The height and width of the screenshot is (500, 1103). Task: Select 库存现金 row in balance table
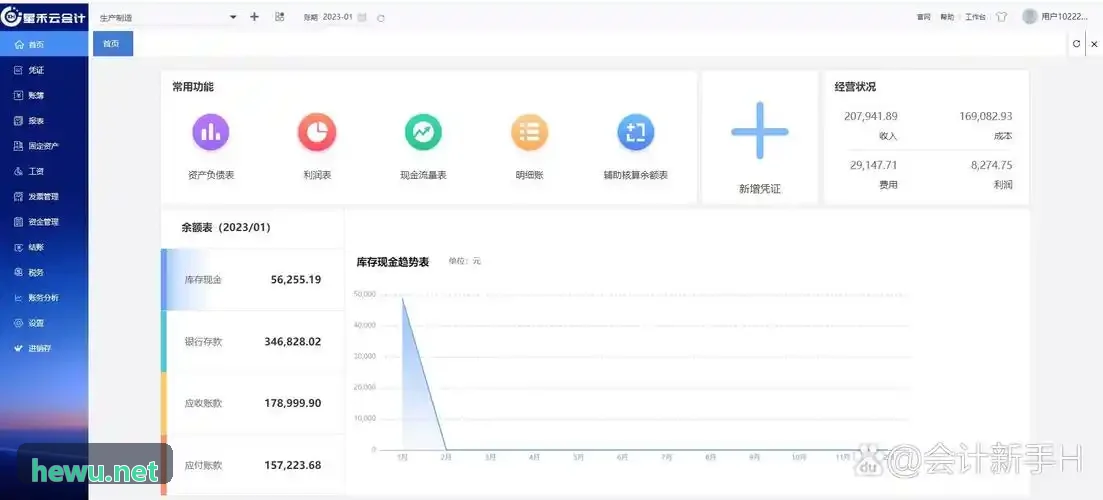(253, 279)
